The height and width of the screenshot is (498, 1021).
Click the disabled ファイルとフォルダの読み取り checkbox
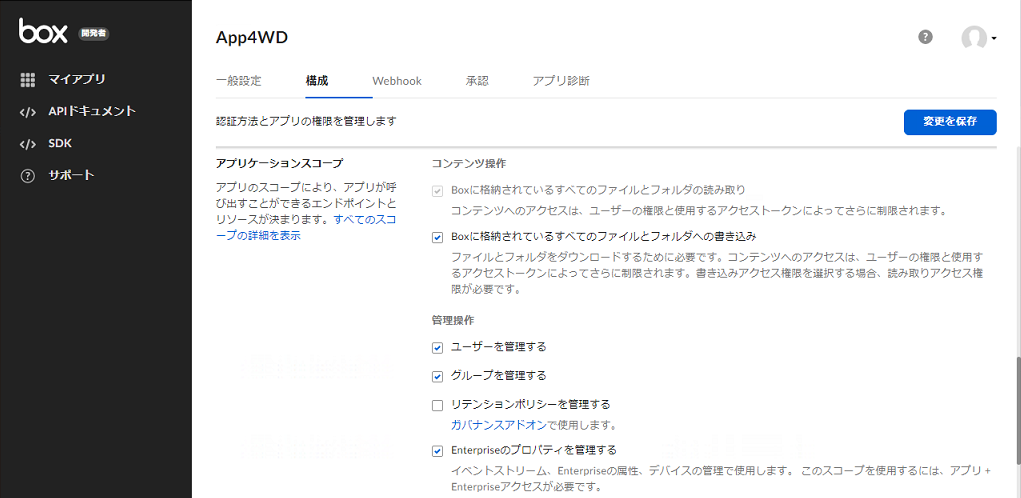[438, 191]
